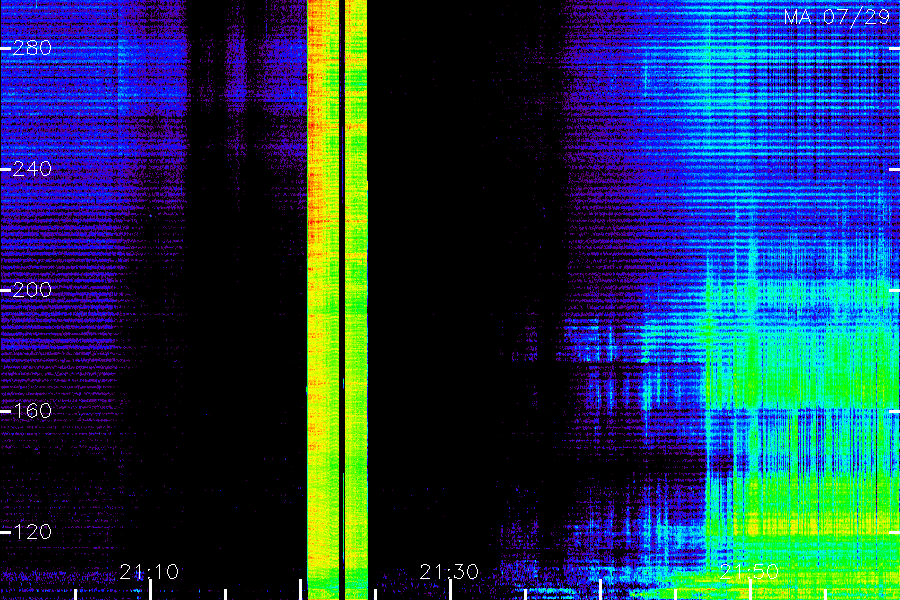Click the 240 frequency axis label
Screen dimensions: 900x600
point(32,169)
